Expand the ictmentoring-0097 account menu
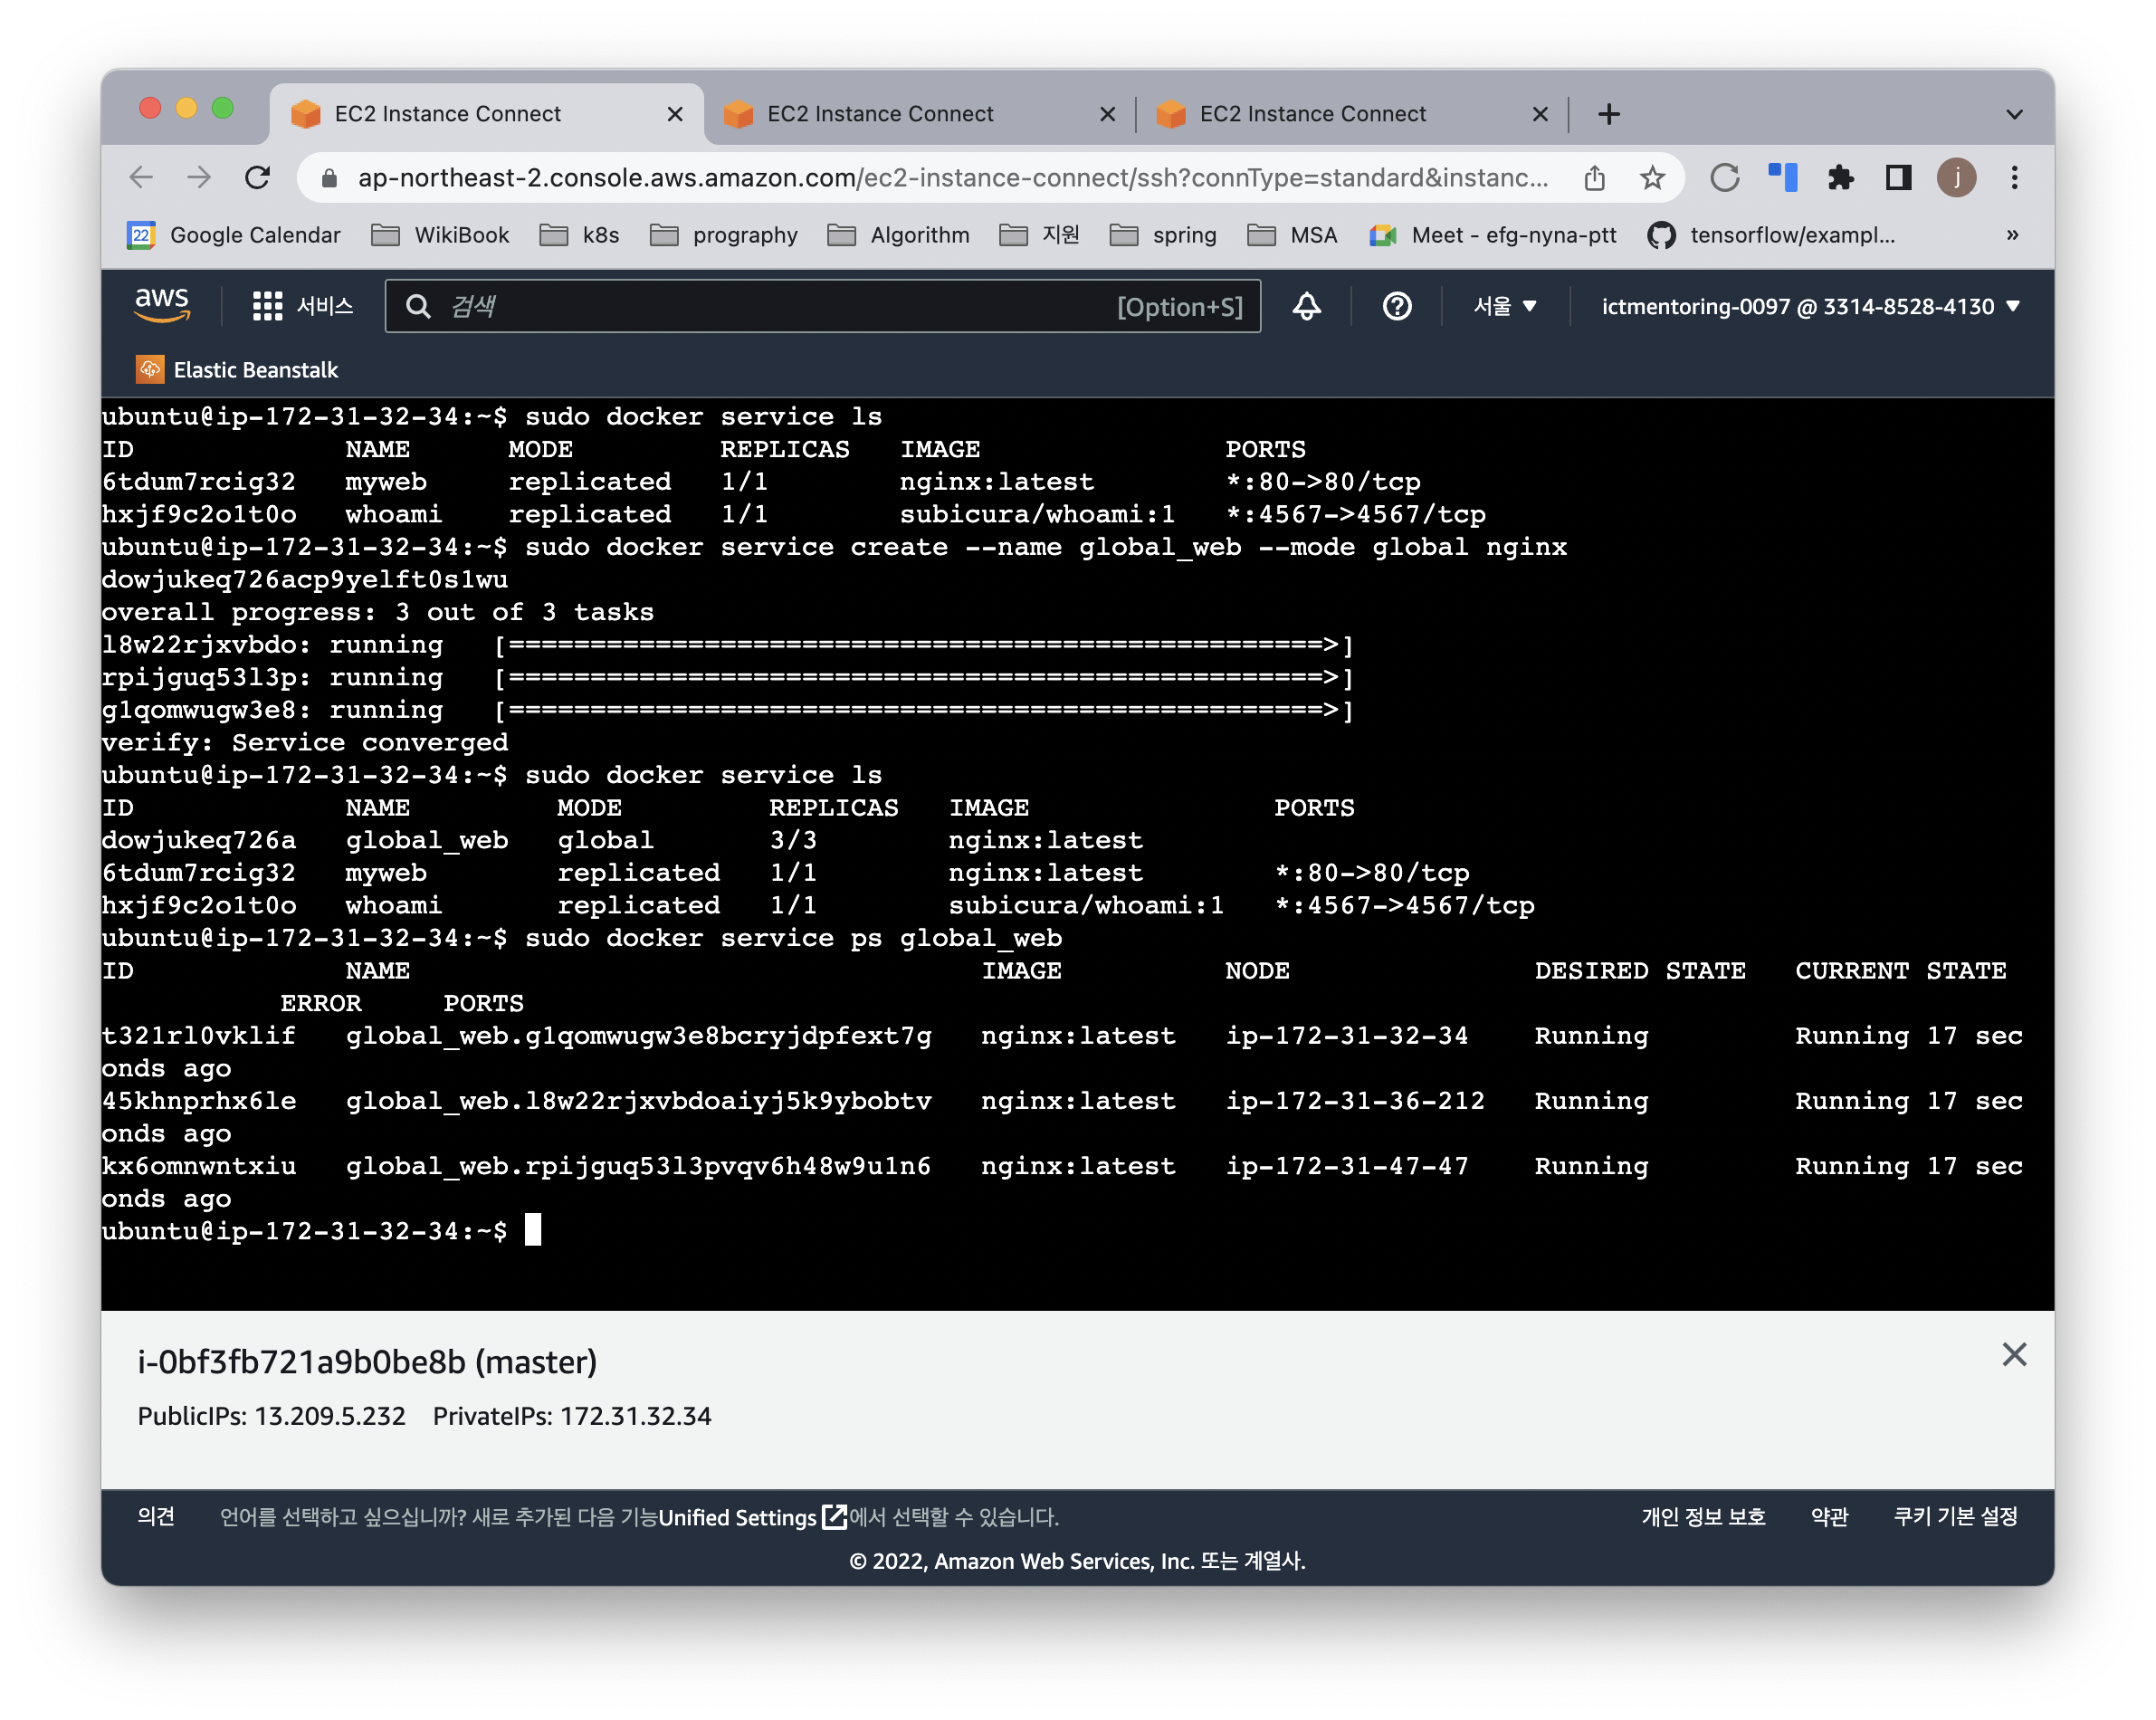 tap(1809, 306)
